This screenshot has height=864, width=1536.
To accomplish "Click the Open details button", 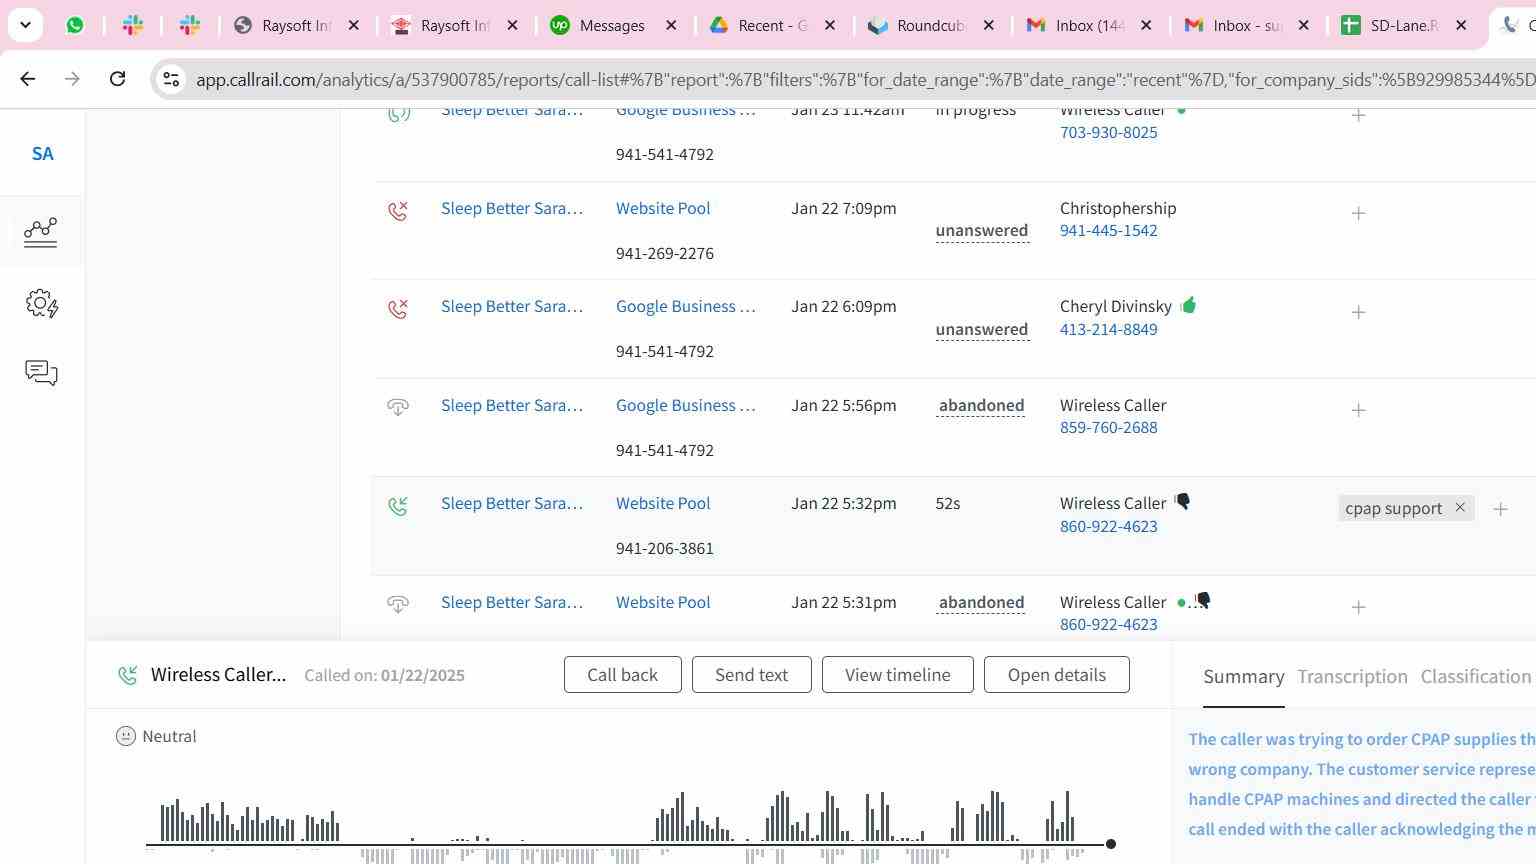I will [1056, 675].
